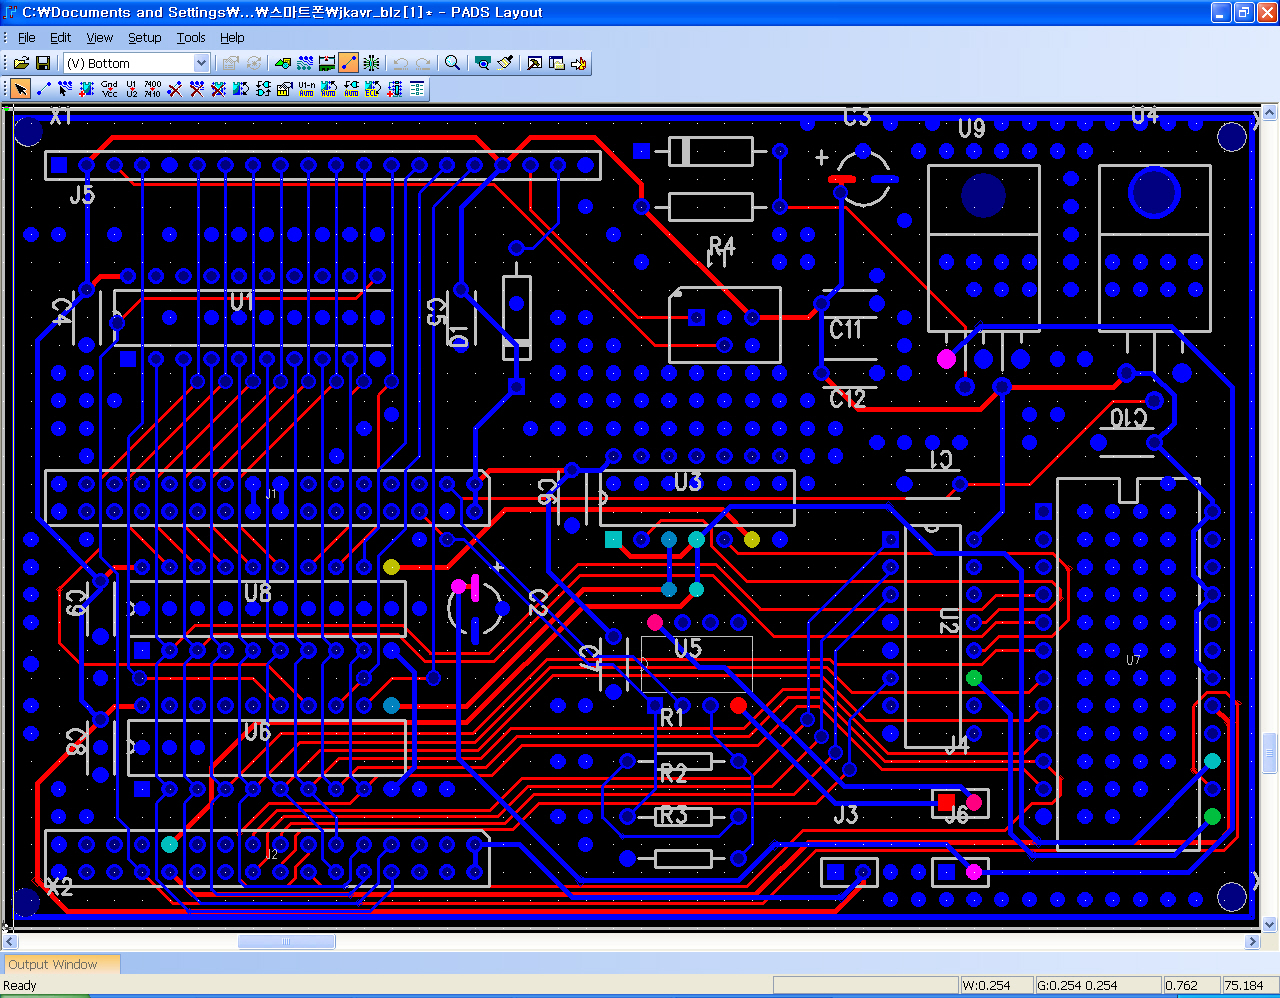Click the U1/U2 rename component icon
Image resolution: width=1280 pixels, height=998 pixels.
(131, 89)
